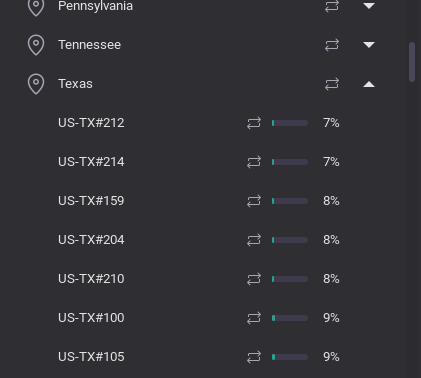Click the 8% load value for US-TX#204
This screenshot has width=421, height=378.
331,240
